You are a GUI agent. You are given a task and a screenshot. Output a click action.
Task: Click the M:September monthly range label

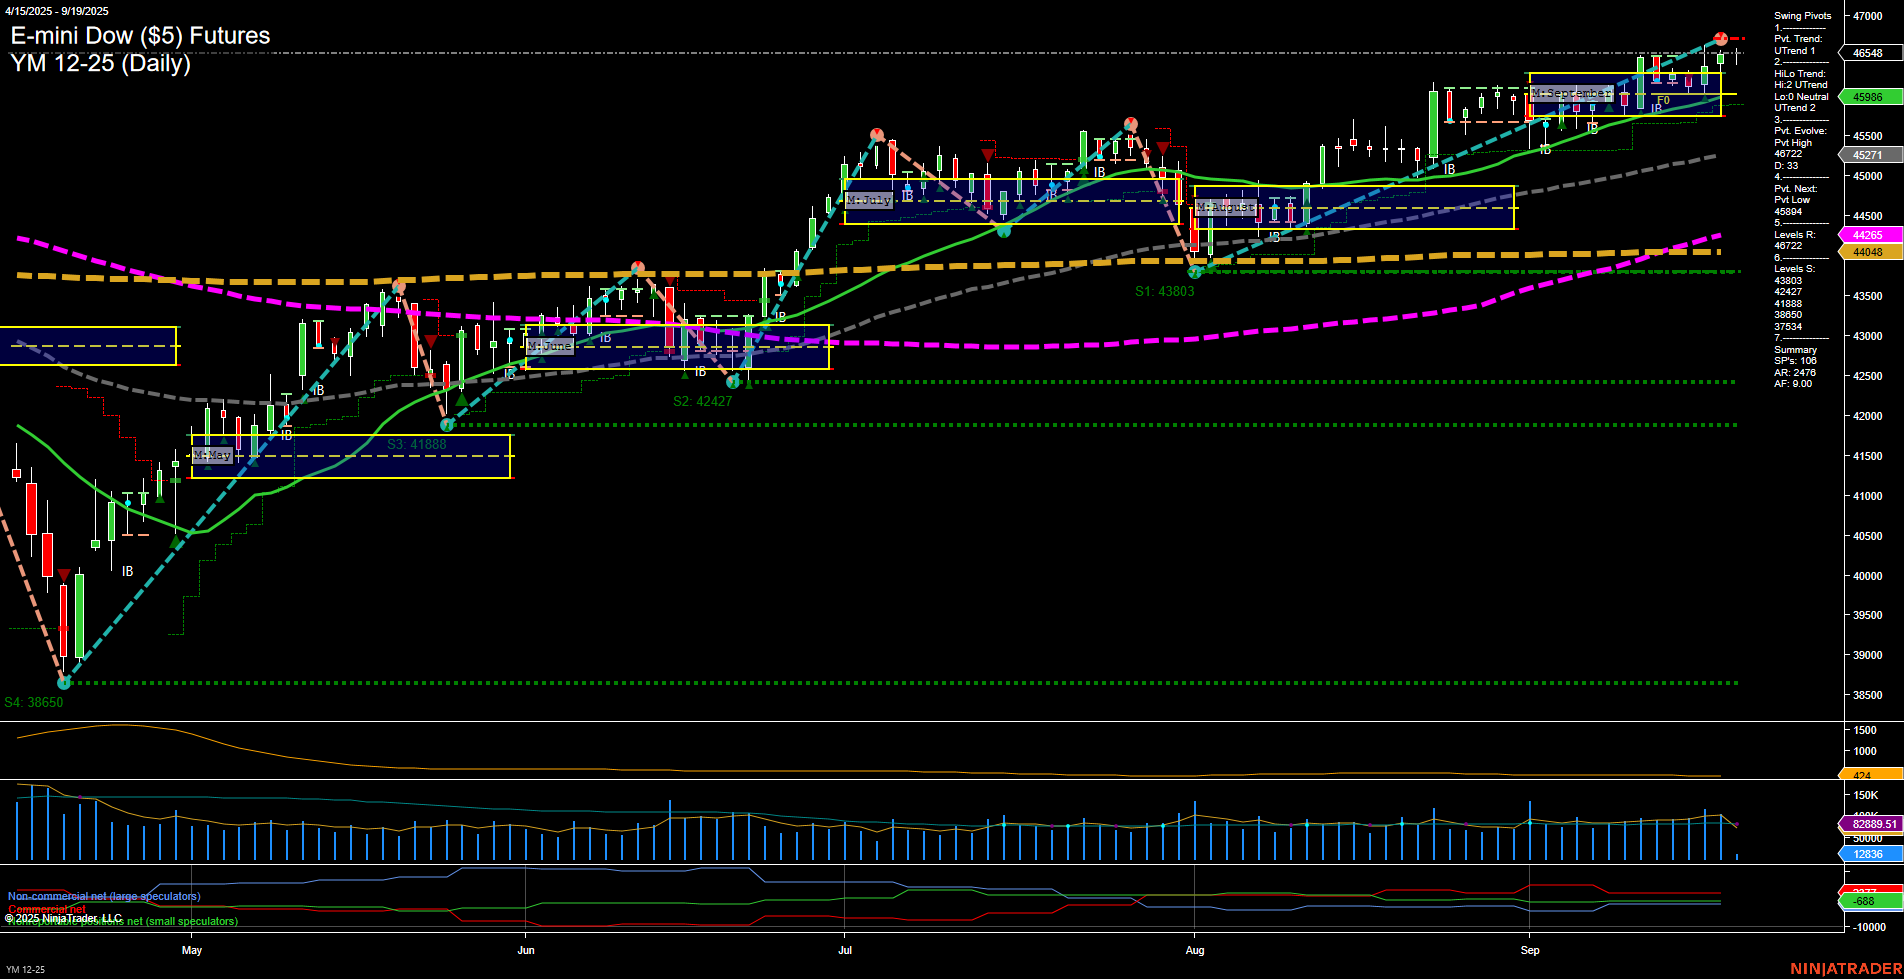tap(1572, 93)
